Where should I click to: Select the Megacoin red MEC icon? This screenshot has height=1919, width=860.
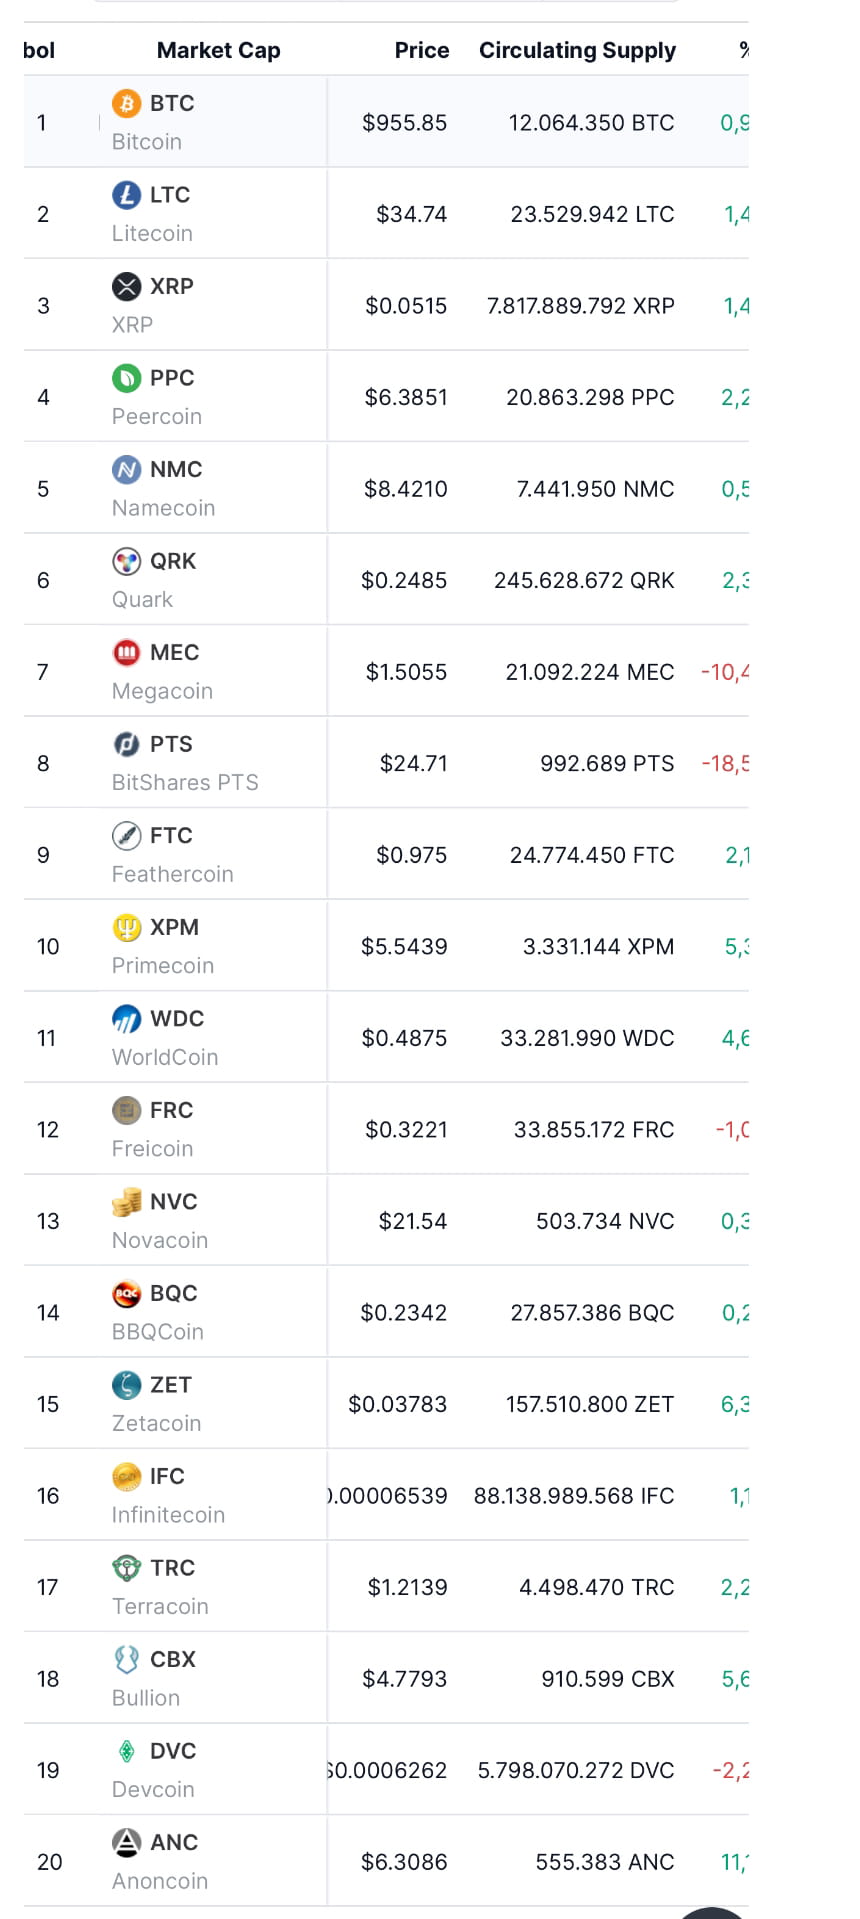pos(125,652)
